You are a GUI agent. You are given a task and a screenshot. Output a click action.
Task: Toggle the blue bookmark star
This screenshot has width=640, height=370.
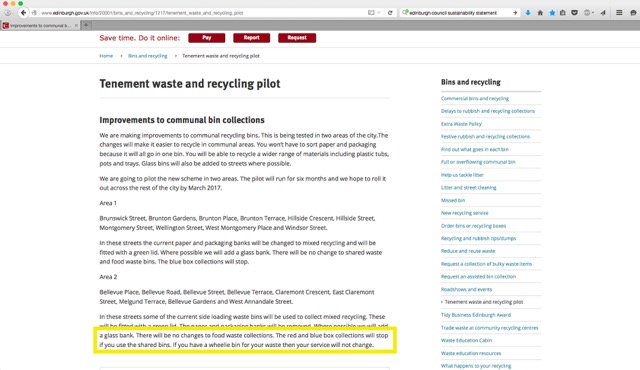(x=552, y=13)
